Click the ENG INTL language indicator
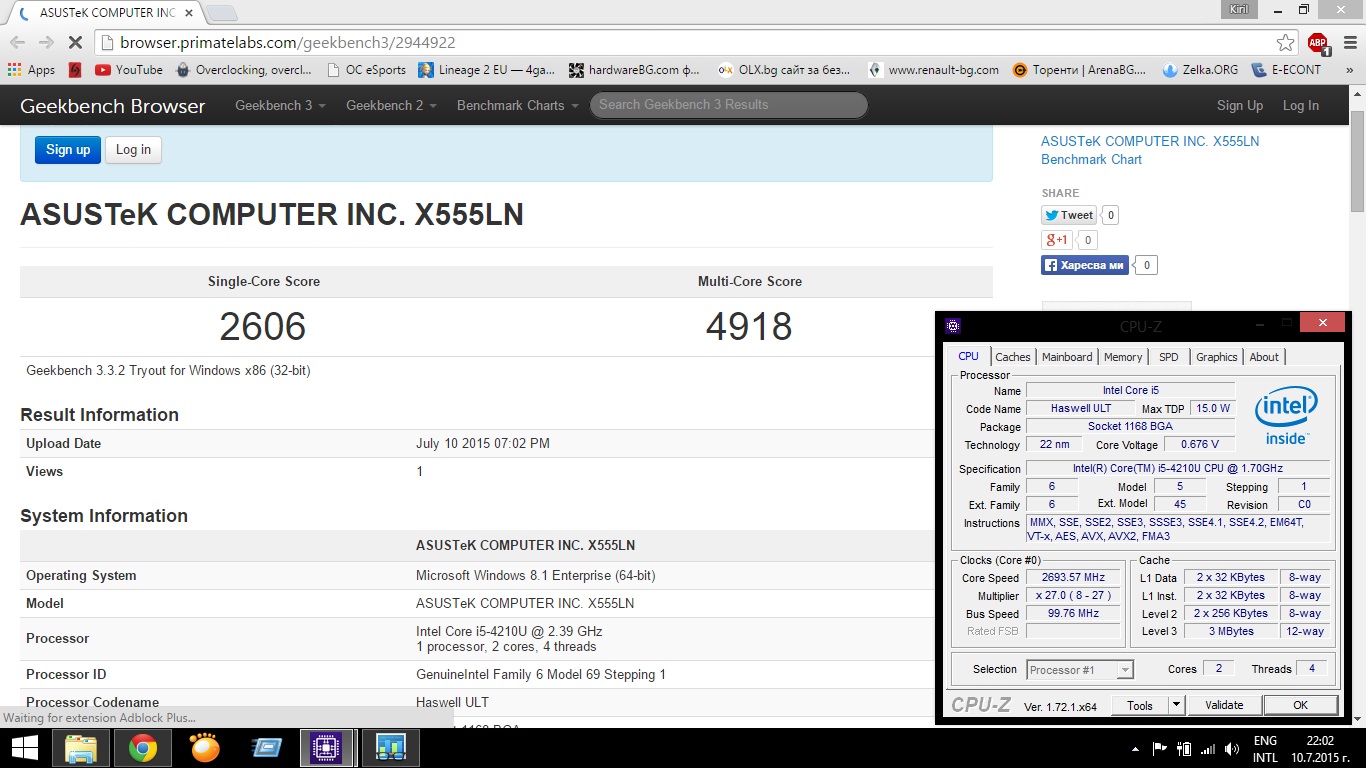Image resolution: width=1366 pixels, height=768 pixels. [x=1265, y=749]
